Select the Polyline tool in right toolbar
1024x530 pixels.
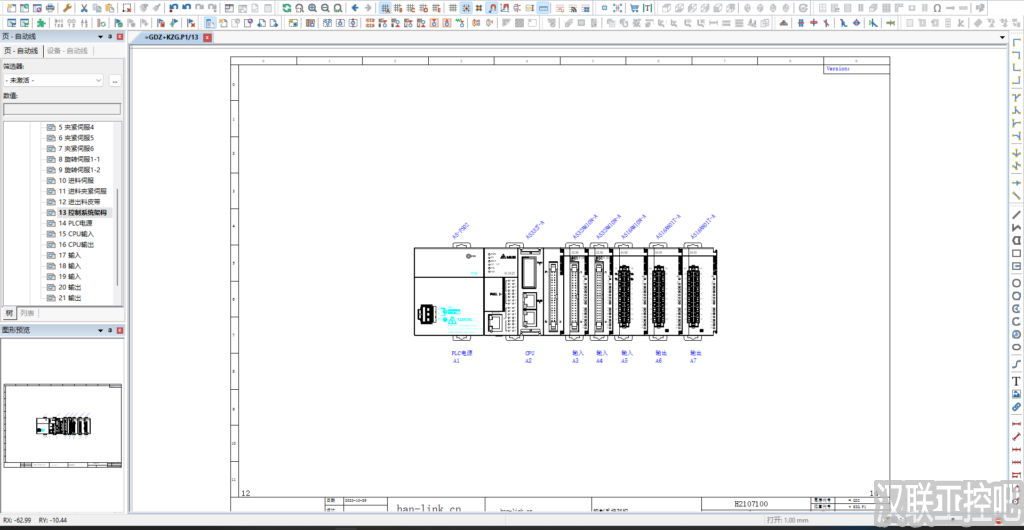click(1016, 228)
